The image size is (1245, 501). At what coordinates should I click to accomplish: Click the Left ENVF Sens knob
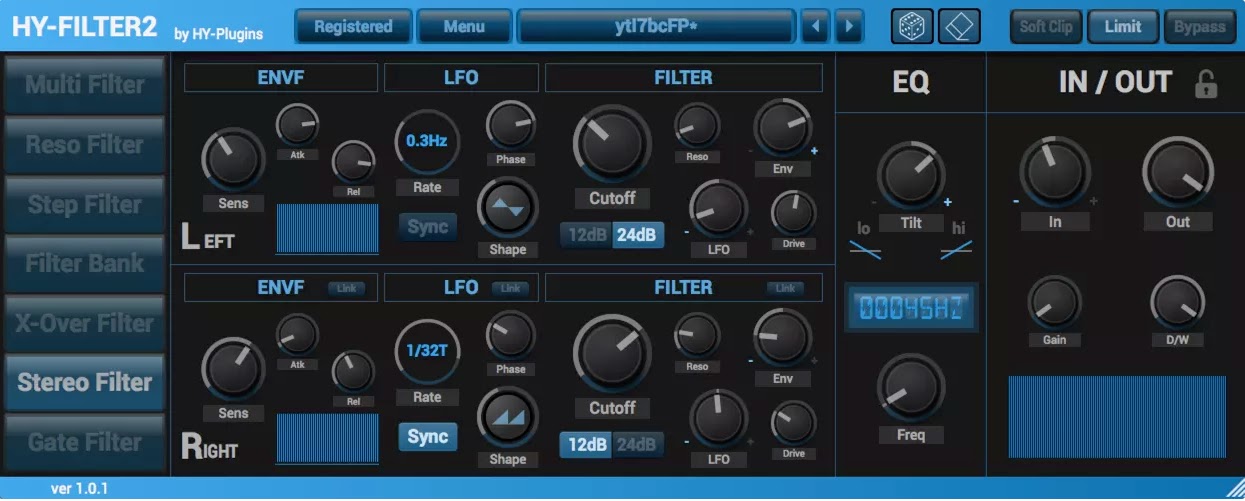(x=233, y=159)
